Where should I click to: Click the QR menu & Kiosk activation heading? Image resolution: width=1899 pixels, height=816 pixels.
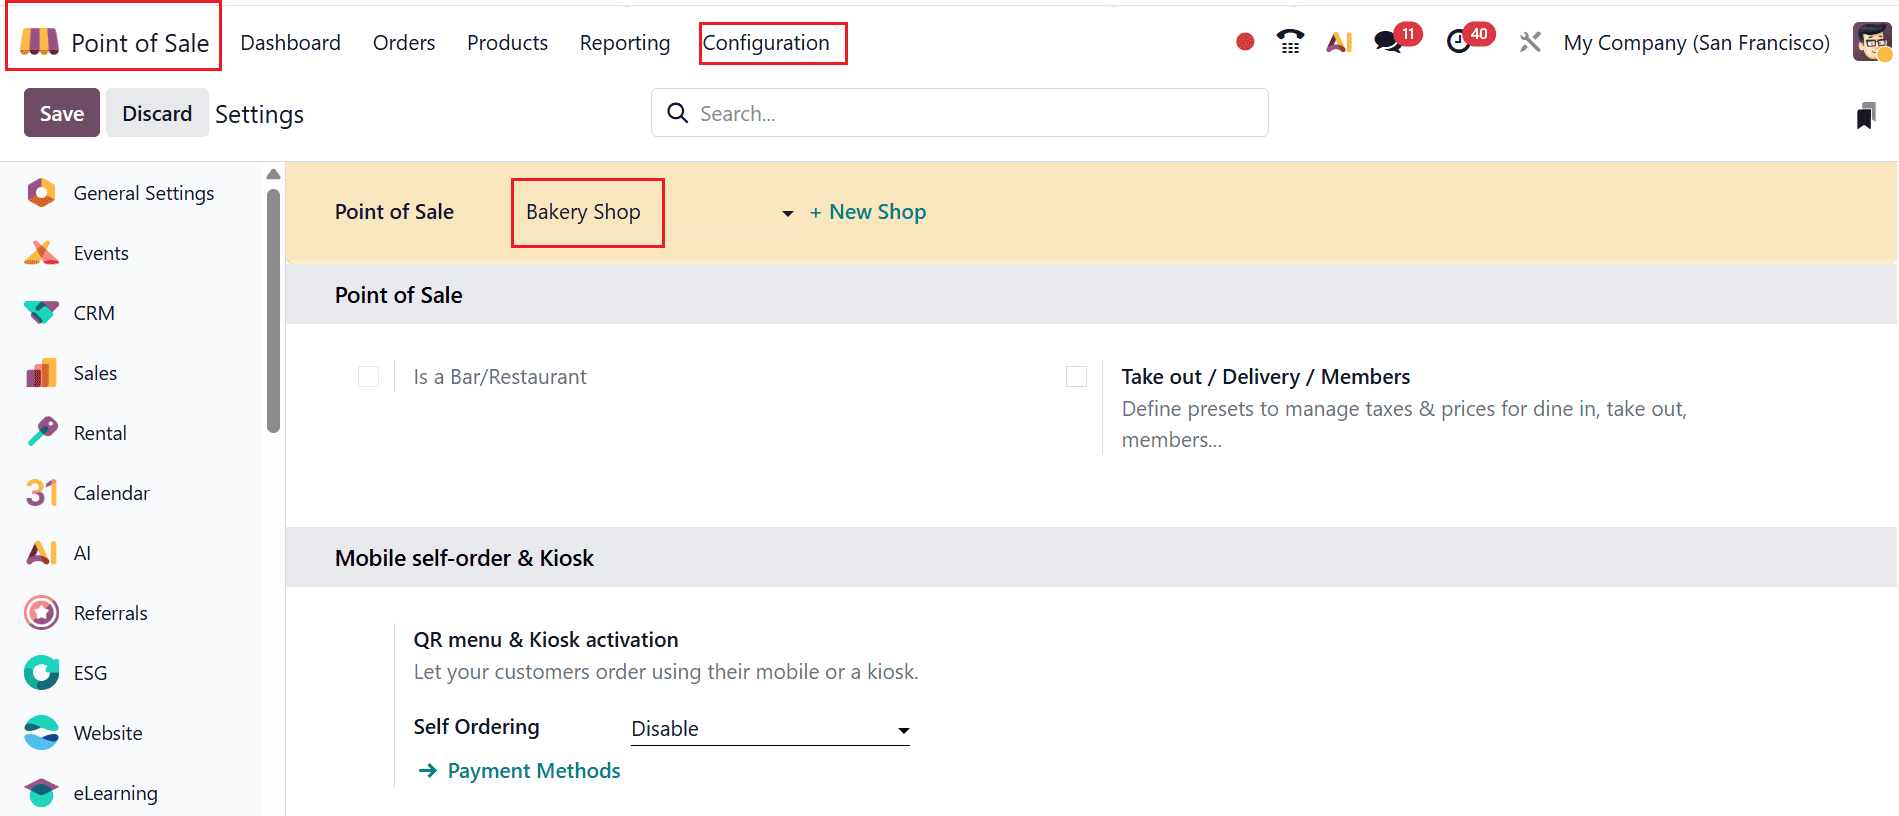546,640
